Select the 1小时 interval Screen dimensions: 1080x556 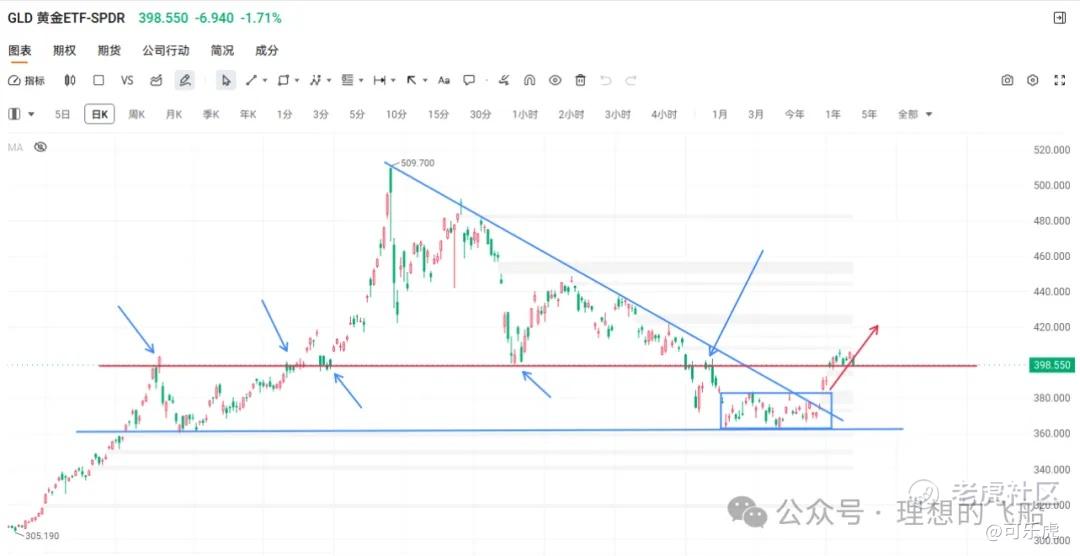pyautogui.click(x=525, y=114)
